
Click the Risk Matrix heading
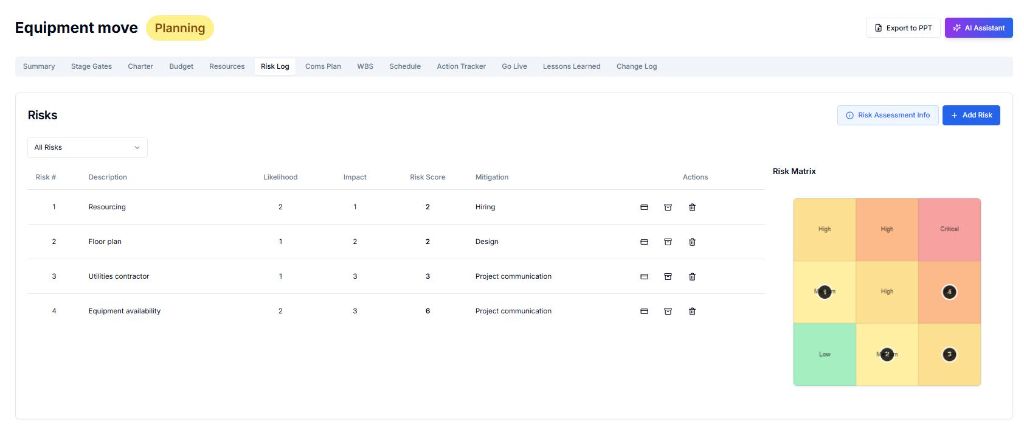pyautogui.click(x=794, y=171)
